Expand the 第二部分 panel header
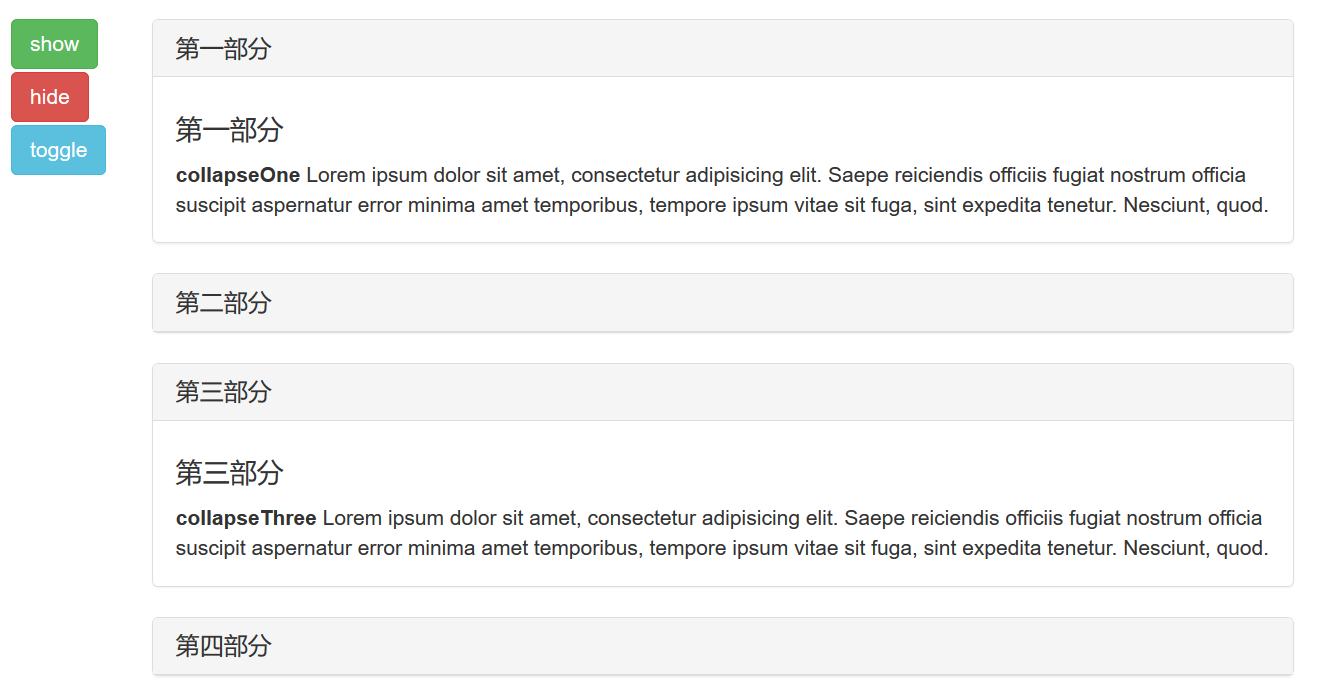Viewport: 1320px width, 690px height. [x=222, y=302]
